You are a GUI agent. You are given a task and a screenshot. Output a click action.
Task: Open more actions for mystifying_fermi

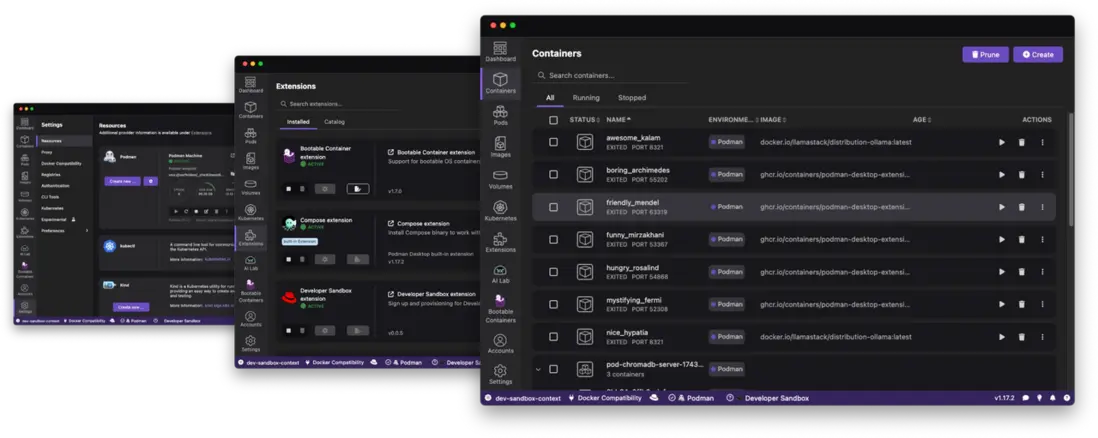coord(1042,304)
